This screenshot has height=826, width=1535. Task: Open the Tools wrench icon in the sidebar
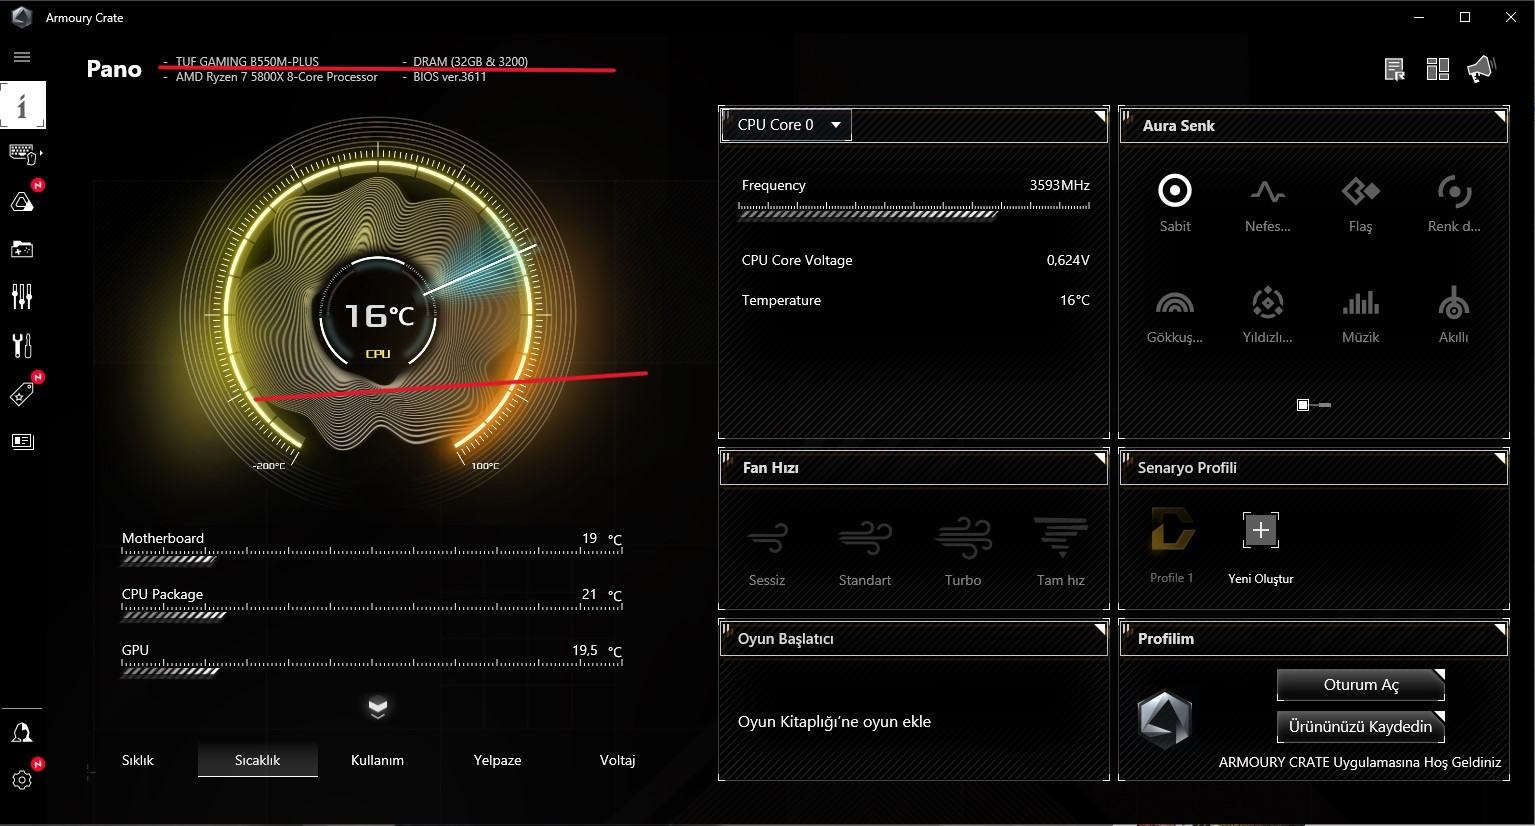tap(22, 345)
